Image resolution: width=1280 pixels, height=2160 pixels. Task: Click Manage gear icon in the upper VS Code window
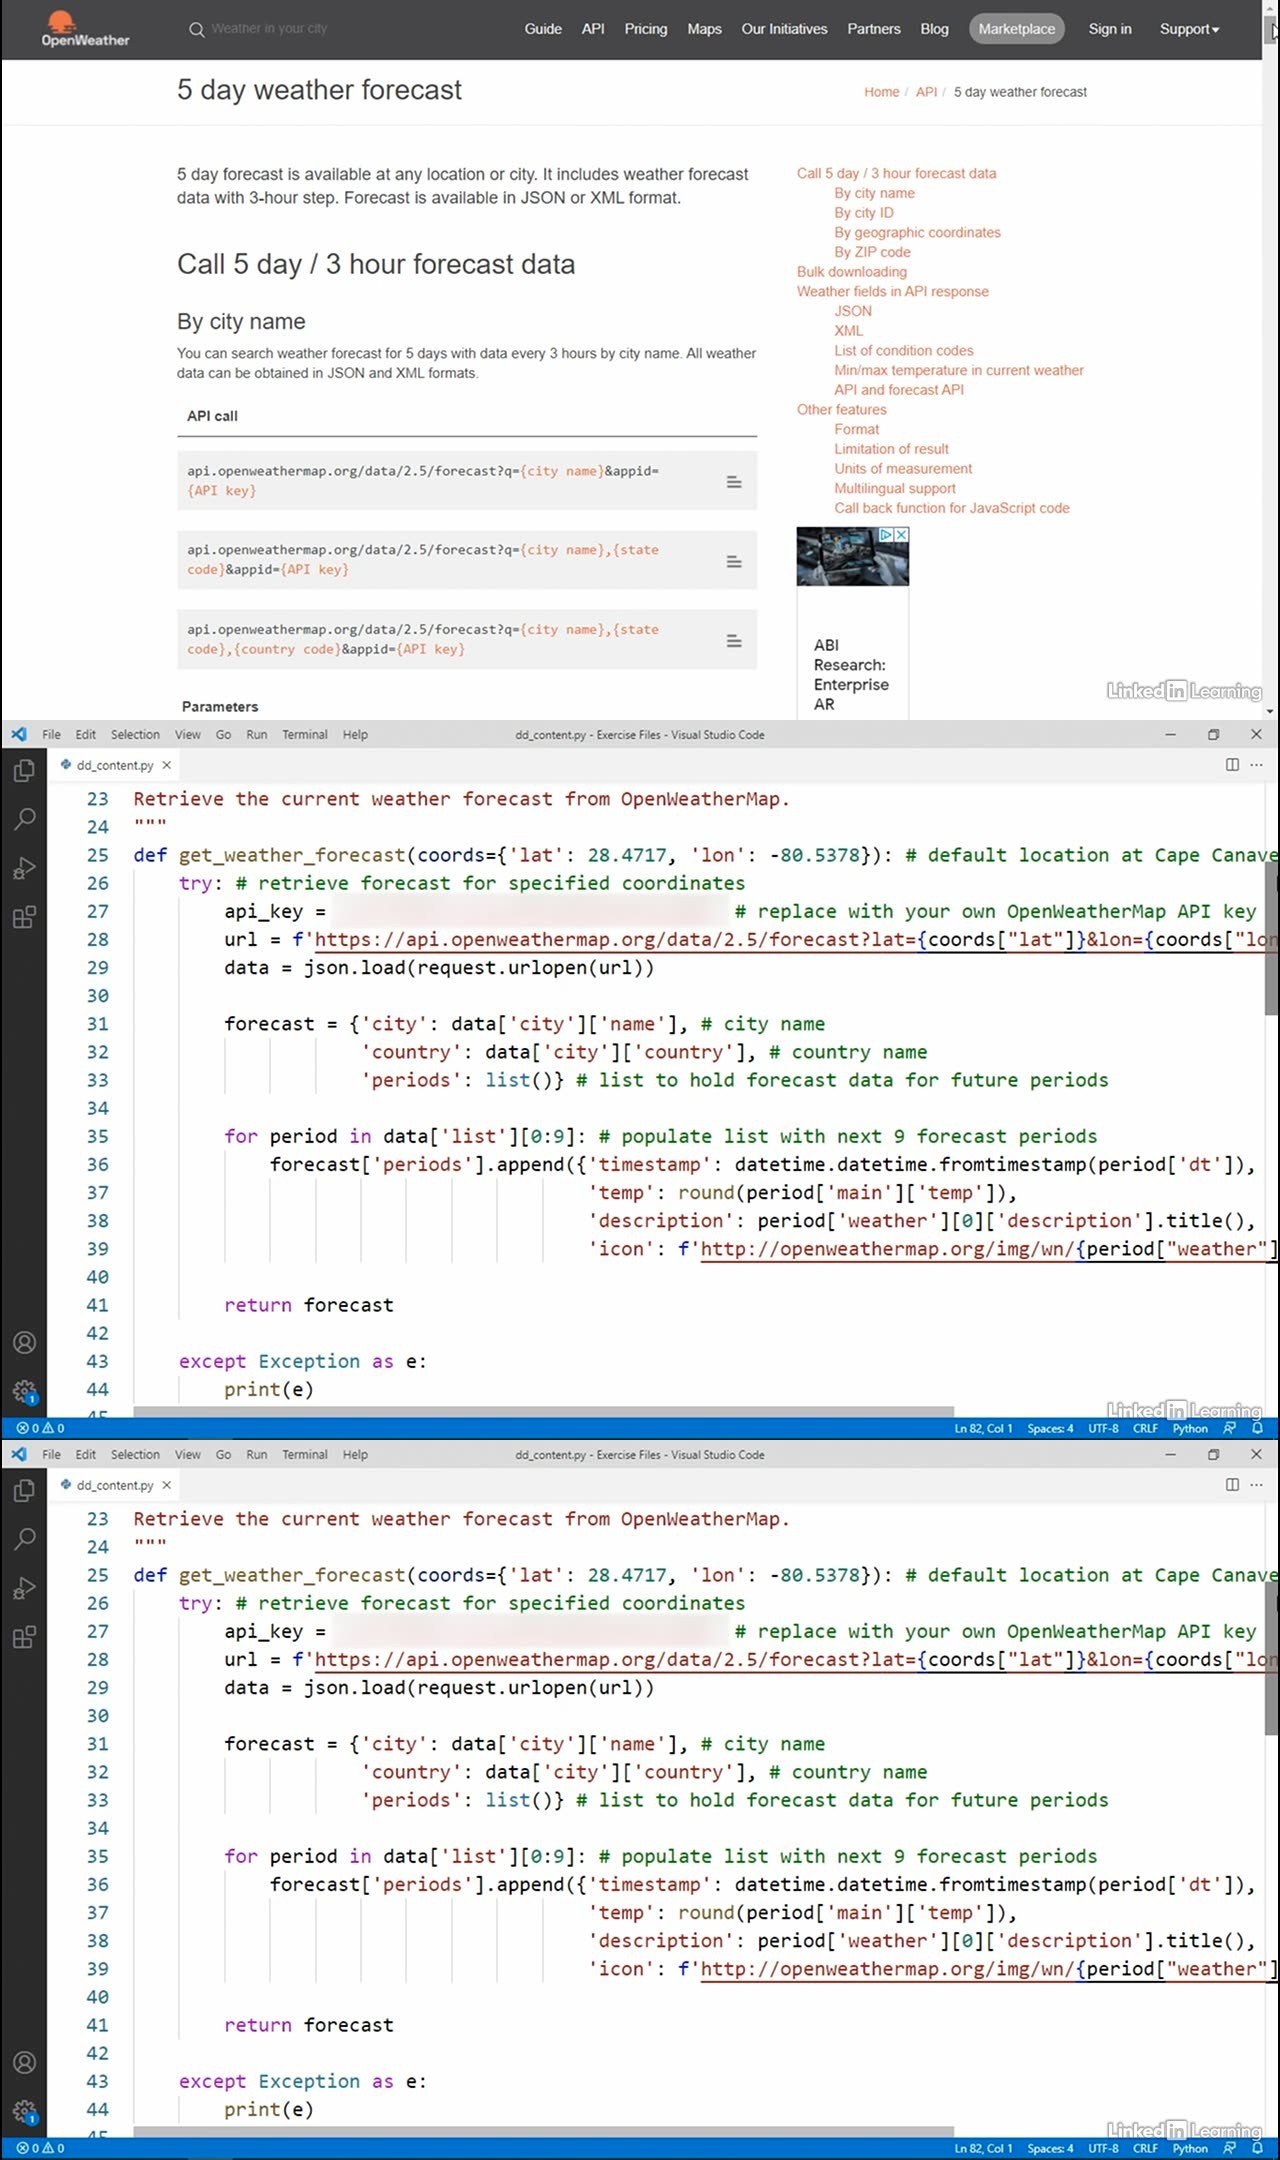tap(24, 1391)
